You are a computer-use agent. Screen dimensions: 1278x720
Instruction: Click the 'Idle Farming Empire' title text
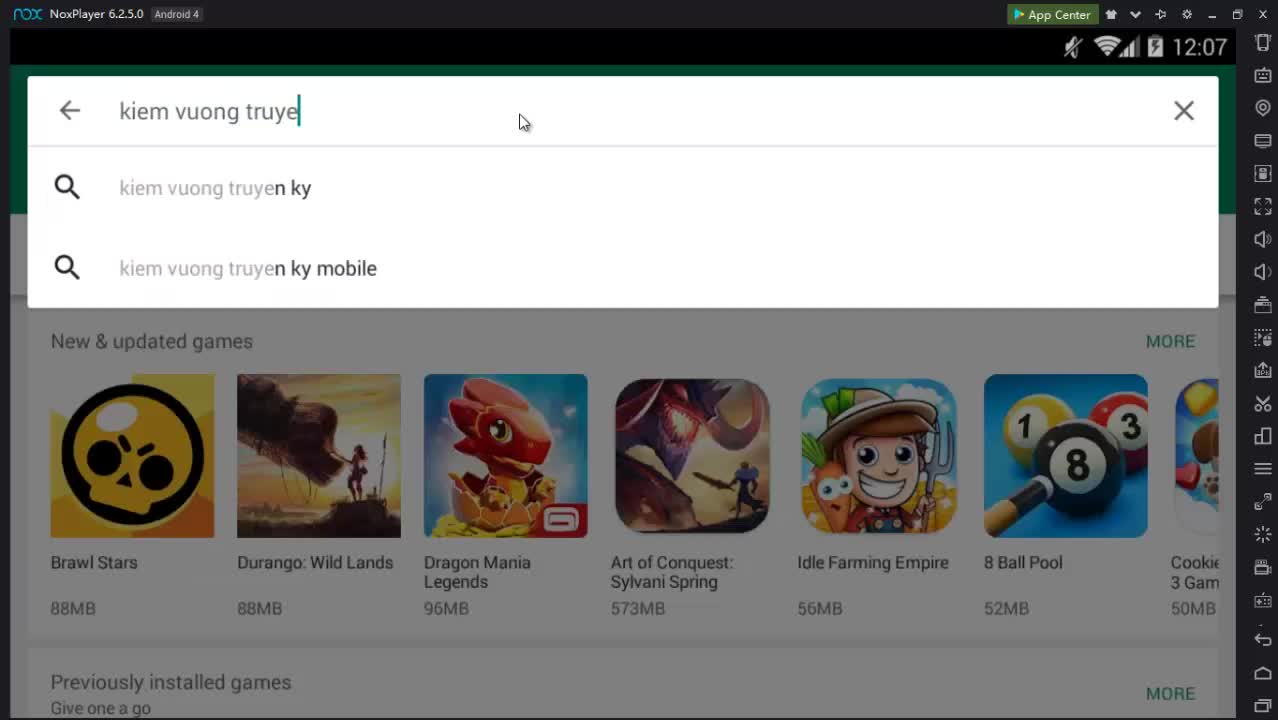pos(873,563)
